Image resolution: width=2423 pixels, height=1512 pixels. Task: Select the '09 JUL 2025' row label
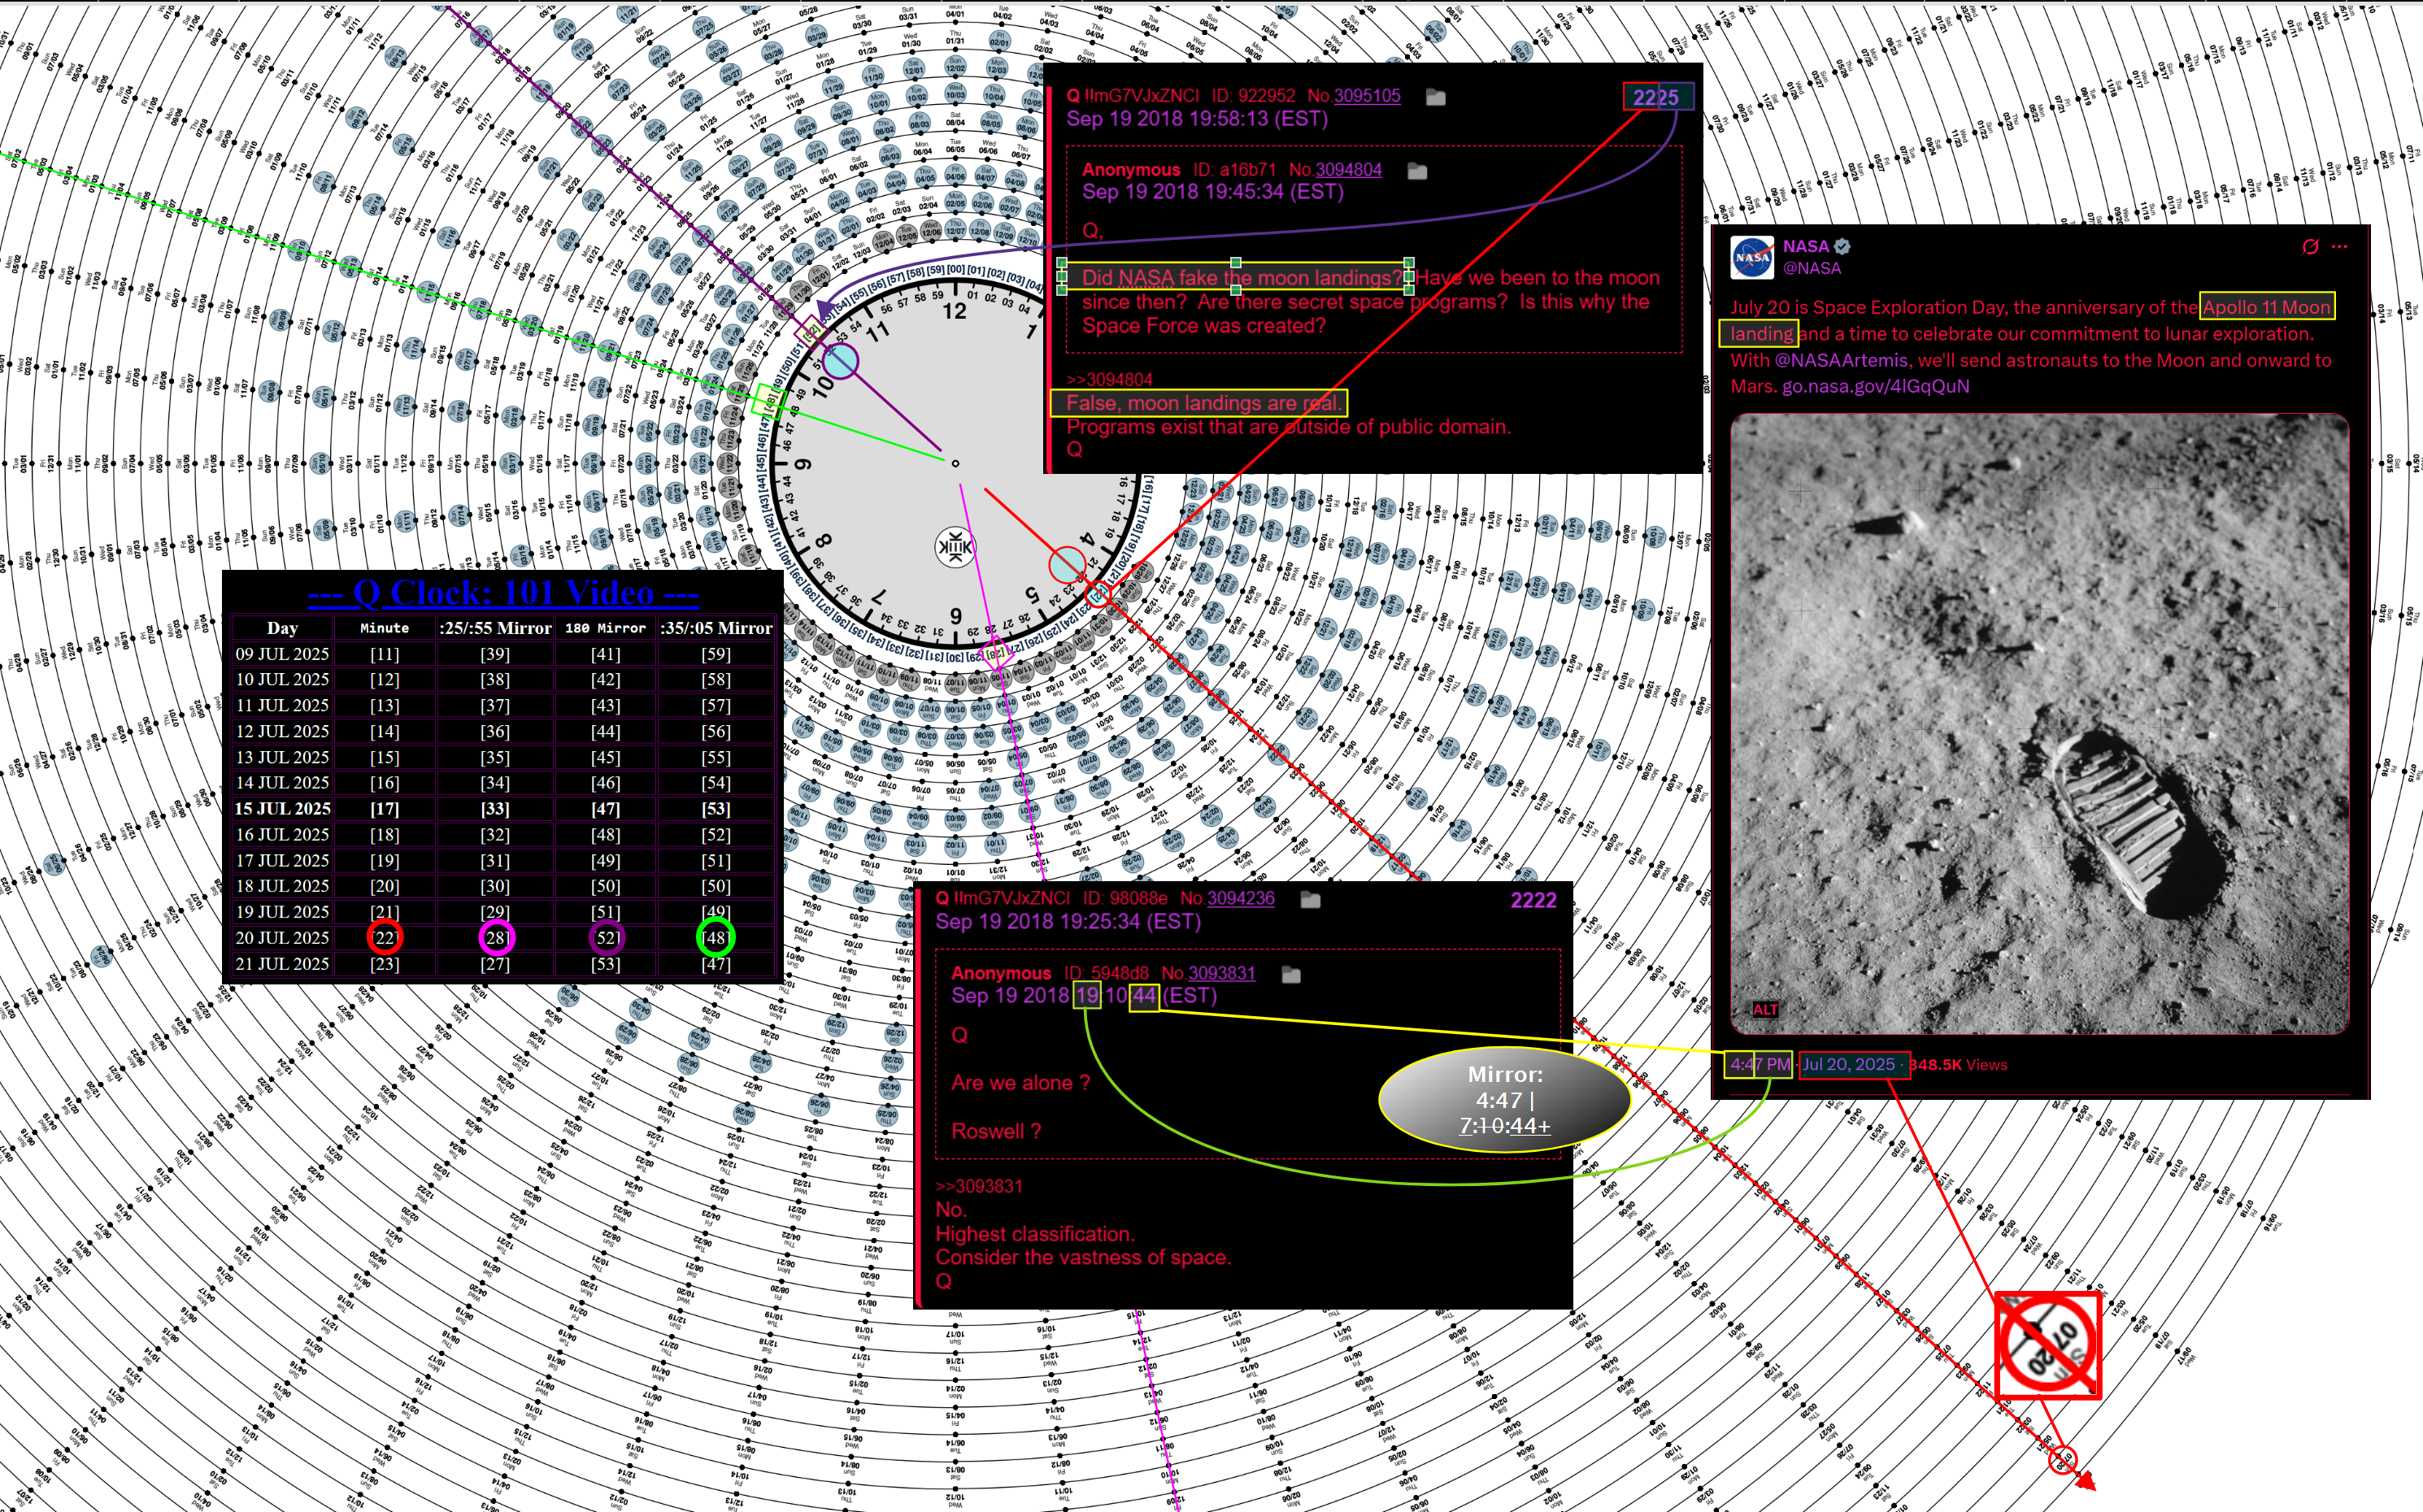(282, 654)
